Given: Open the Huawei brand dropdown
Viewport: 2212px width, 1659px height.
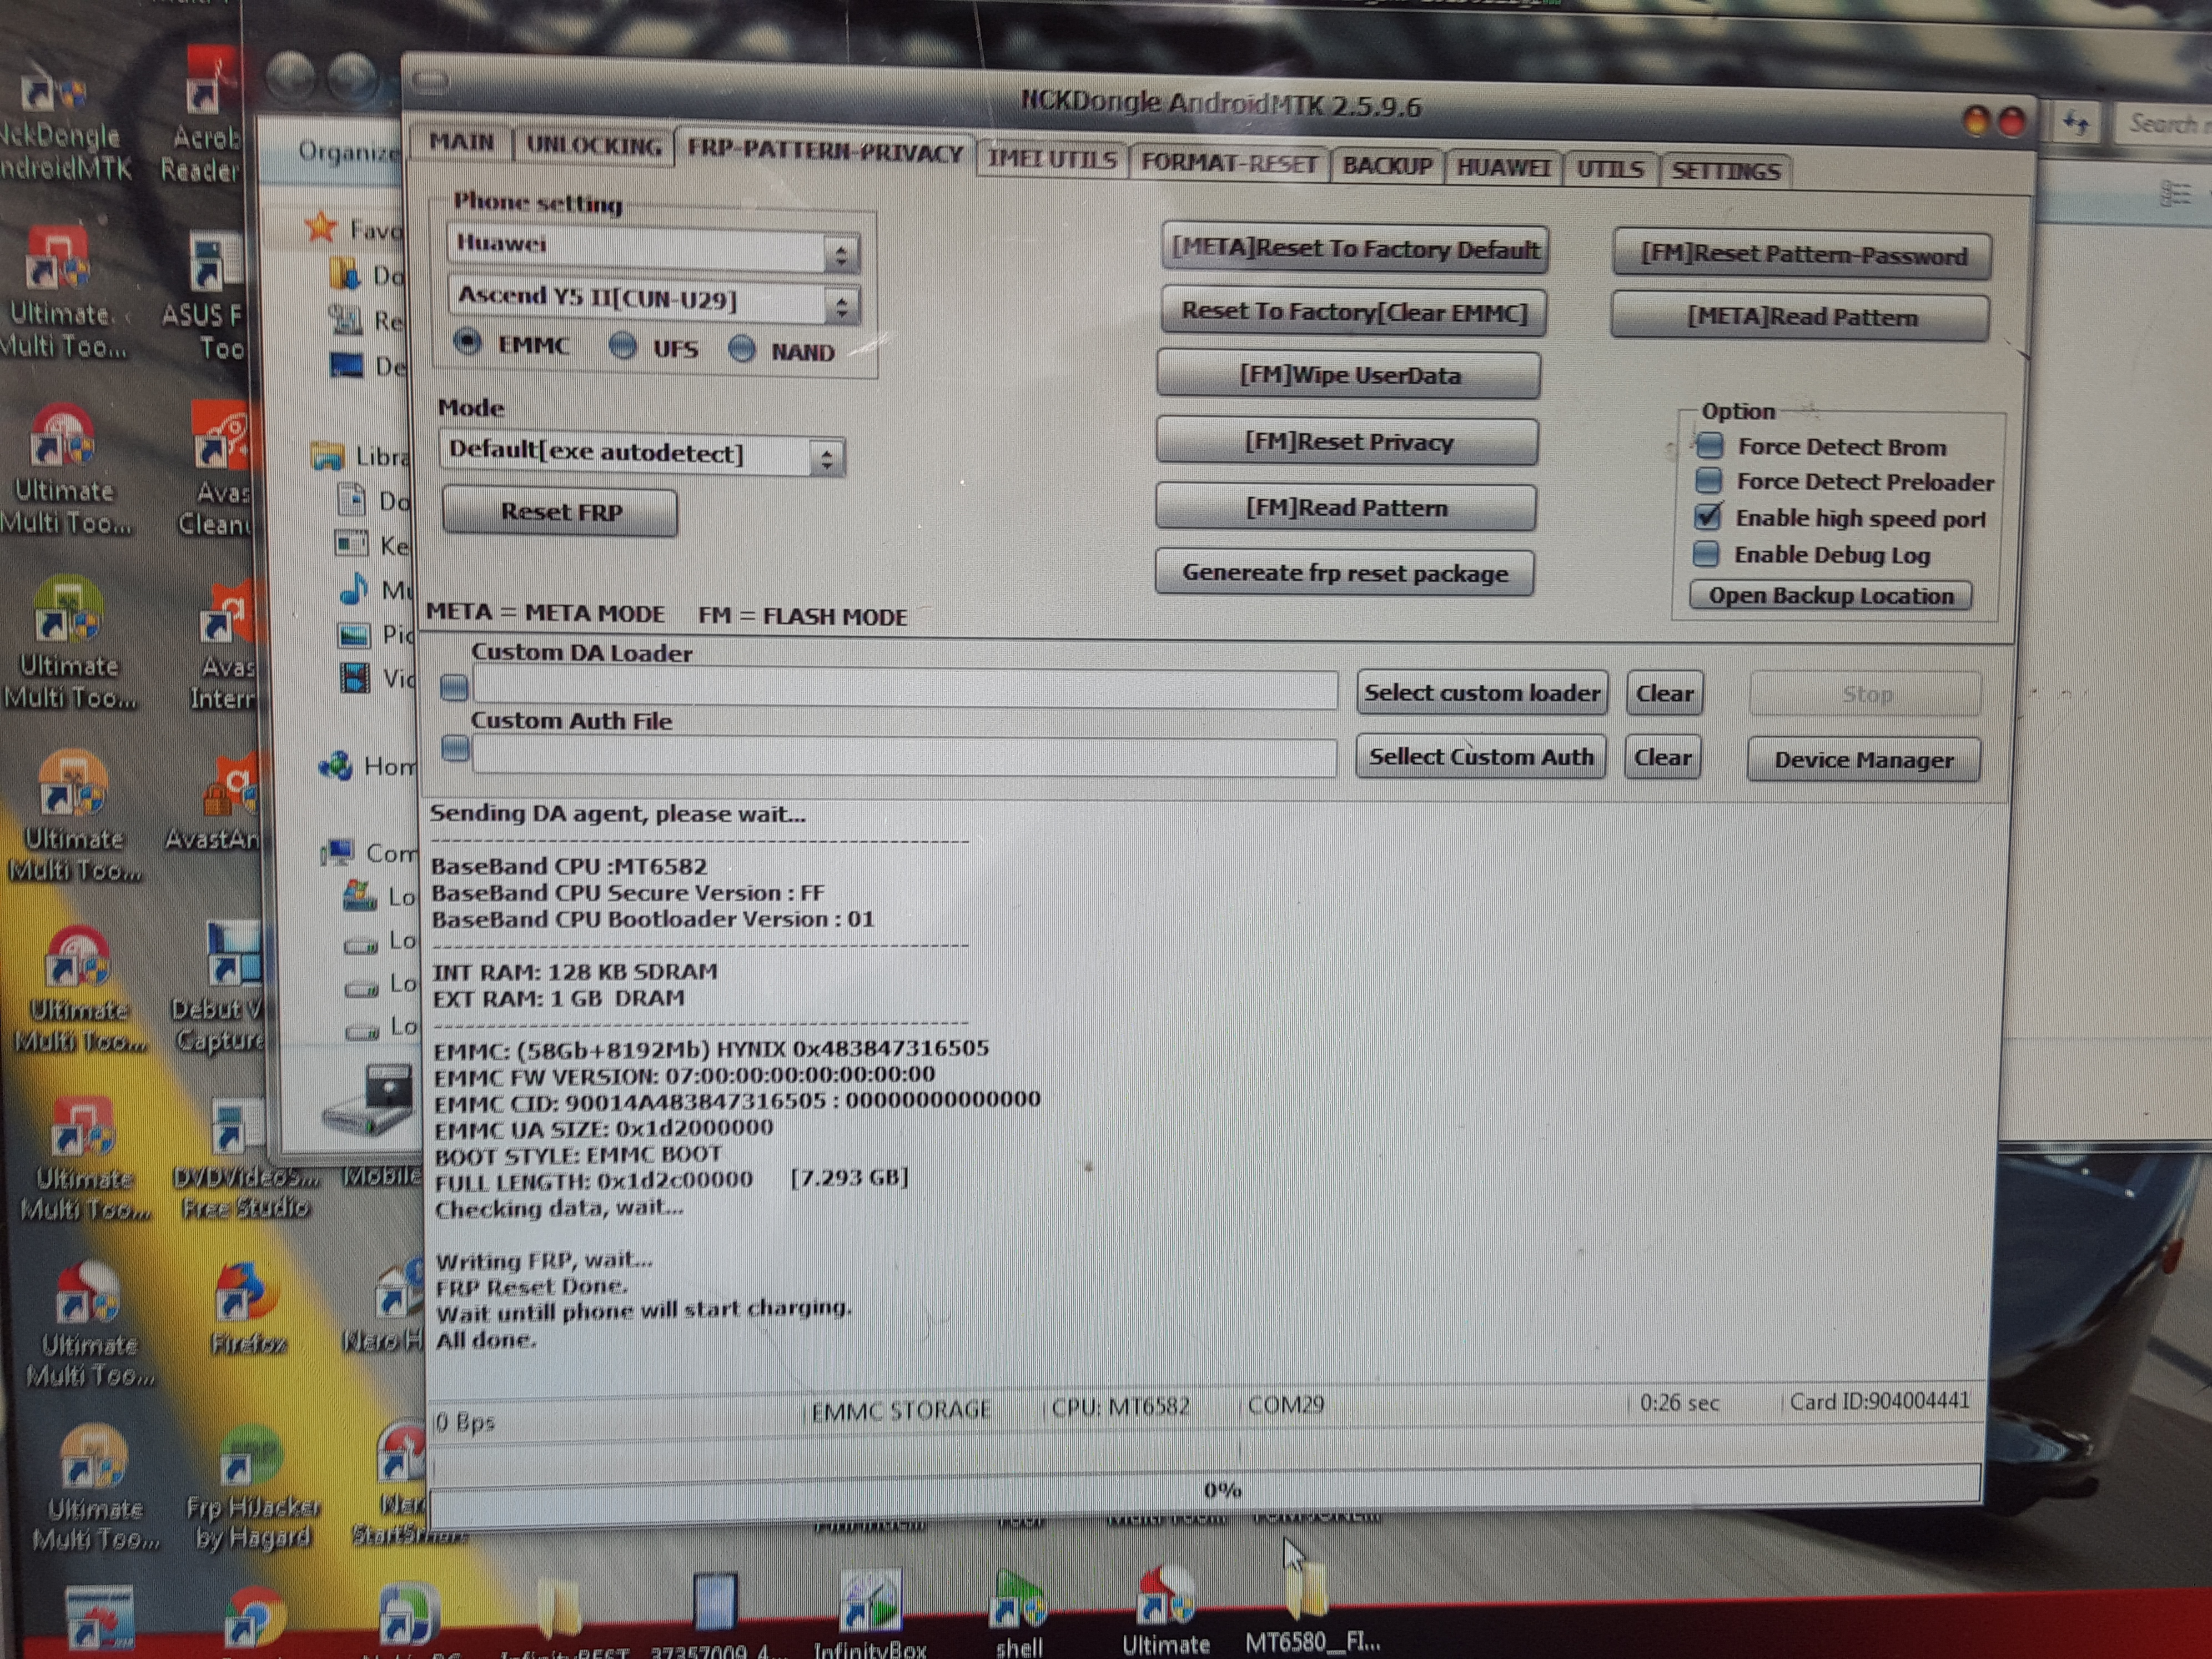Looking at the screenshot, I should click(x=841, y=254).
